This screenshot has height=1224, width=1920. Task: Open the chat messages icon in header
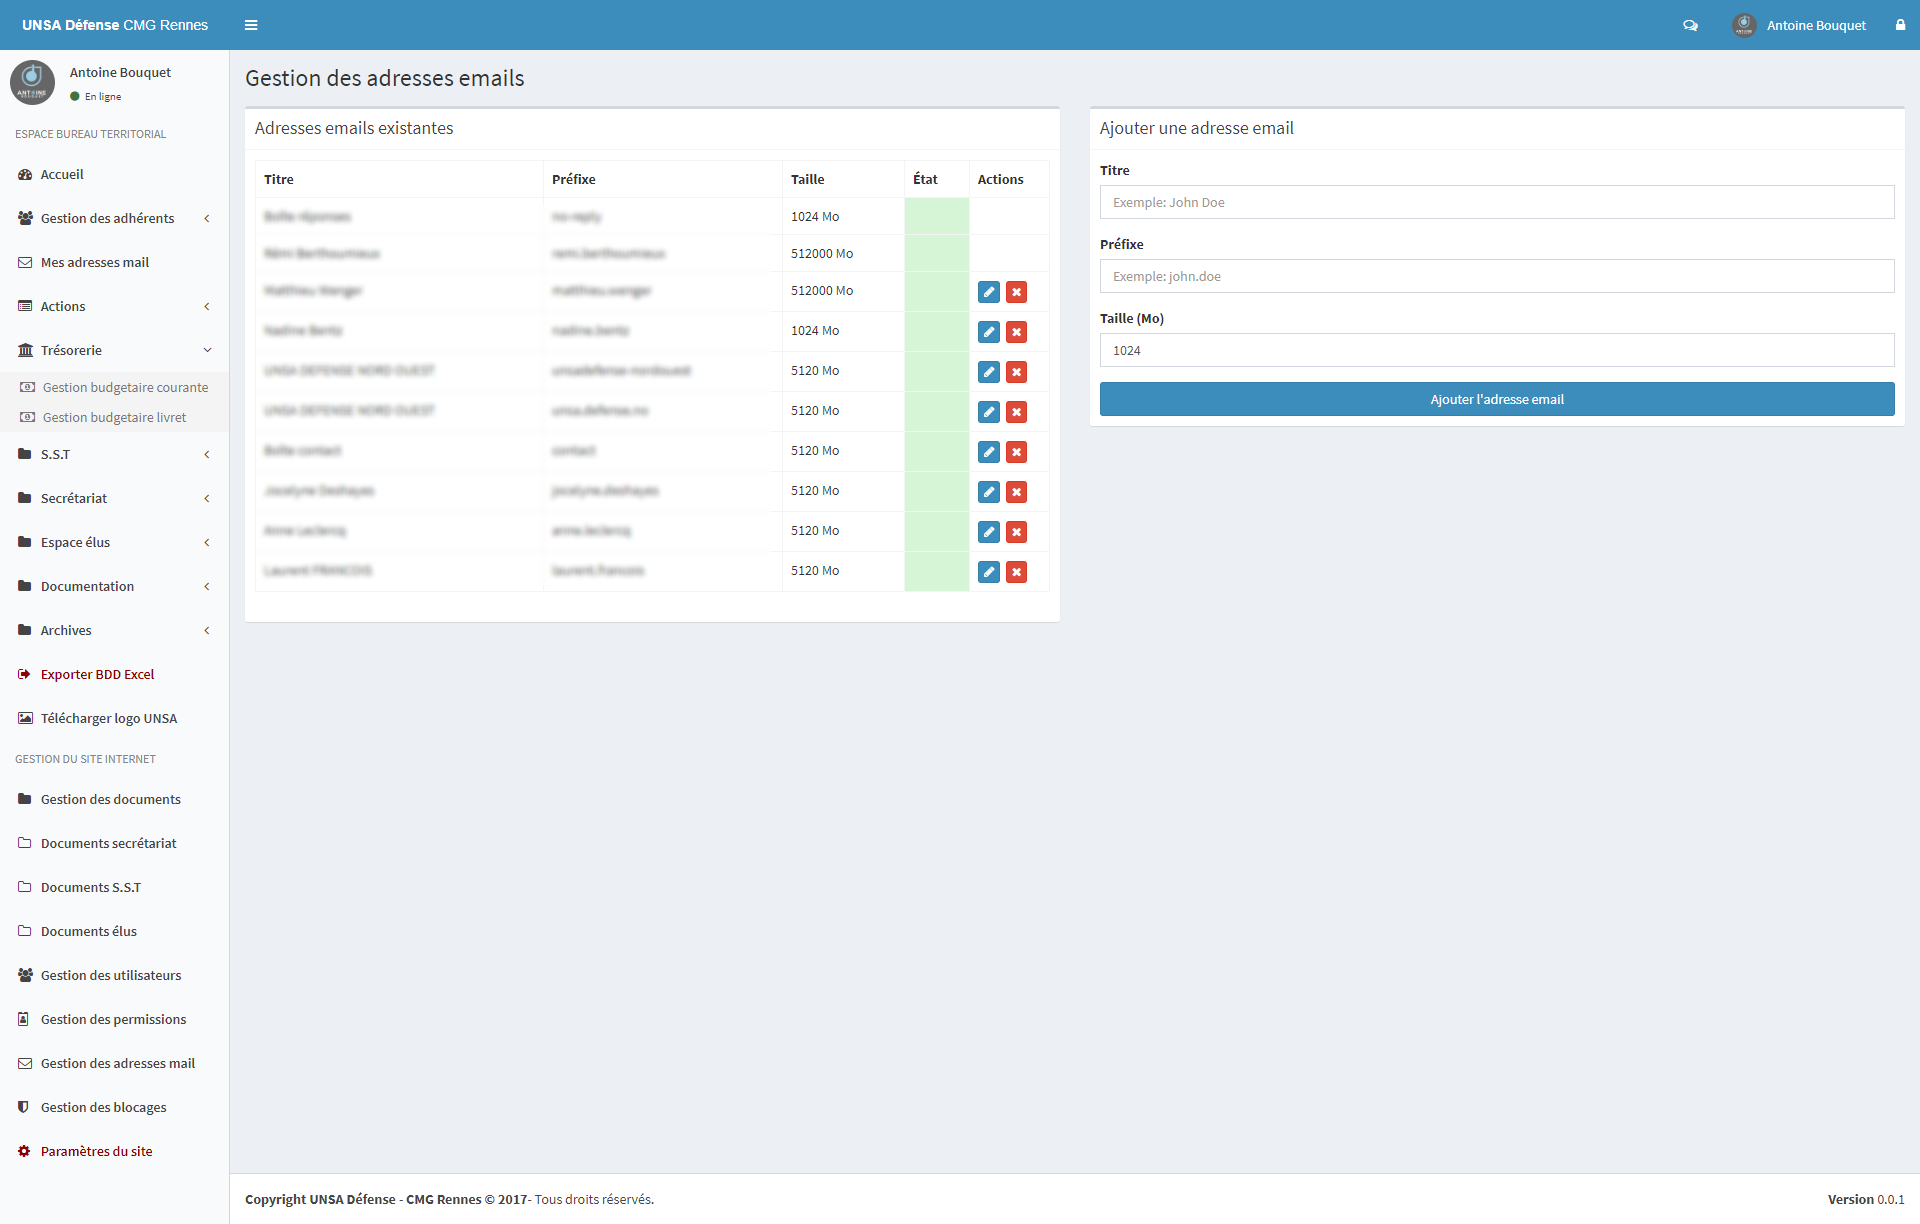1690,25
